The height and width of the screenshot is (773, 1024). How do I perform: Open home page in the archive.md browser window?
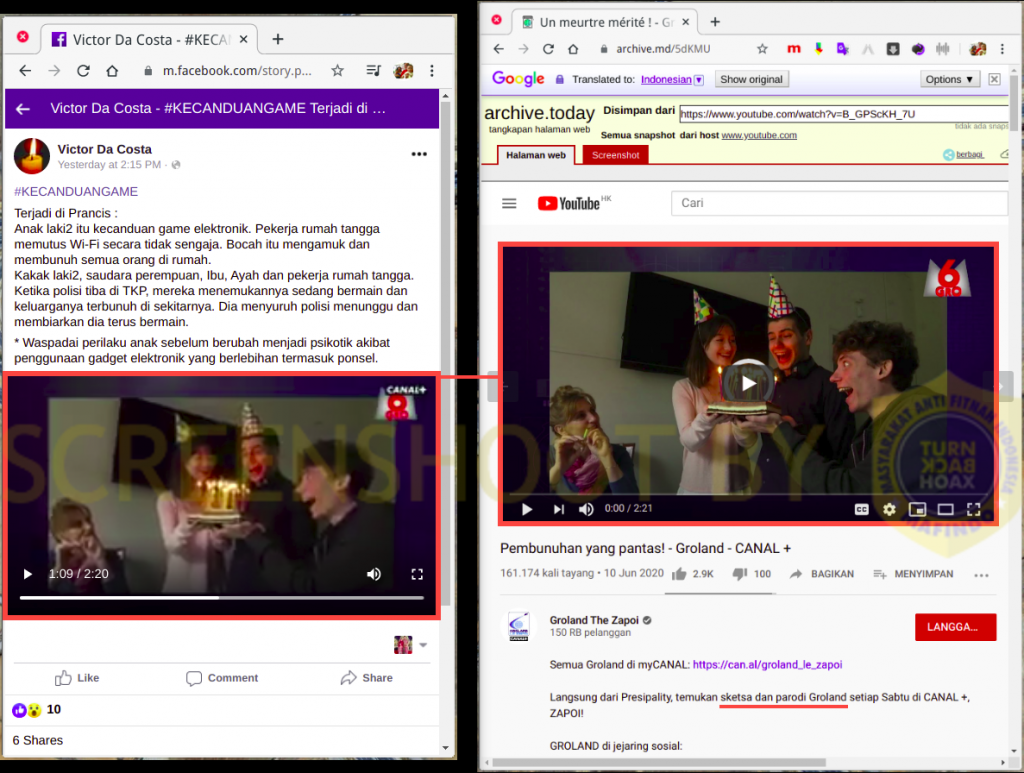(573, 49)
